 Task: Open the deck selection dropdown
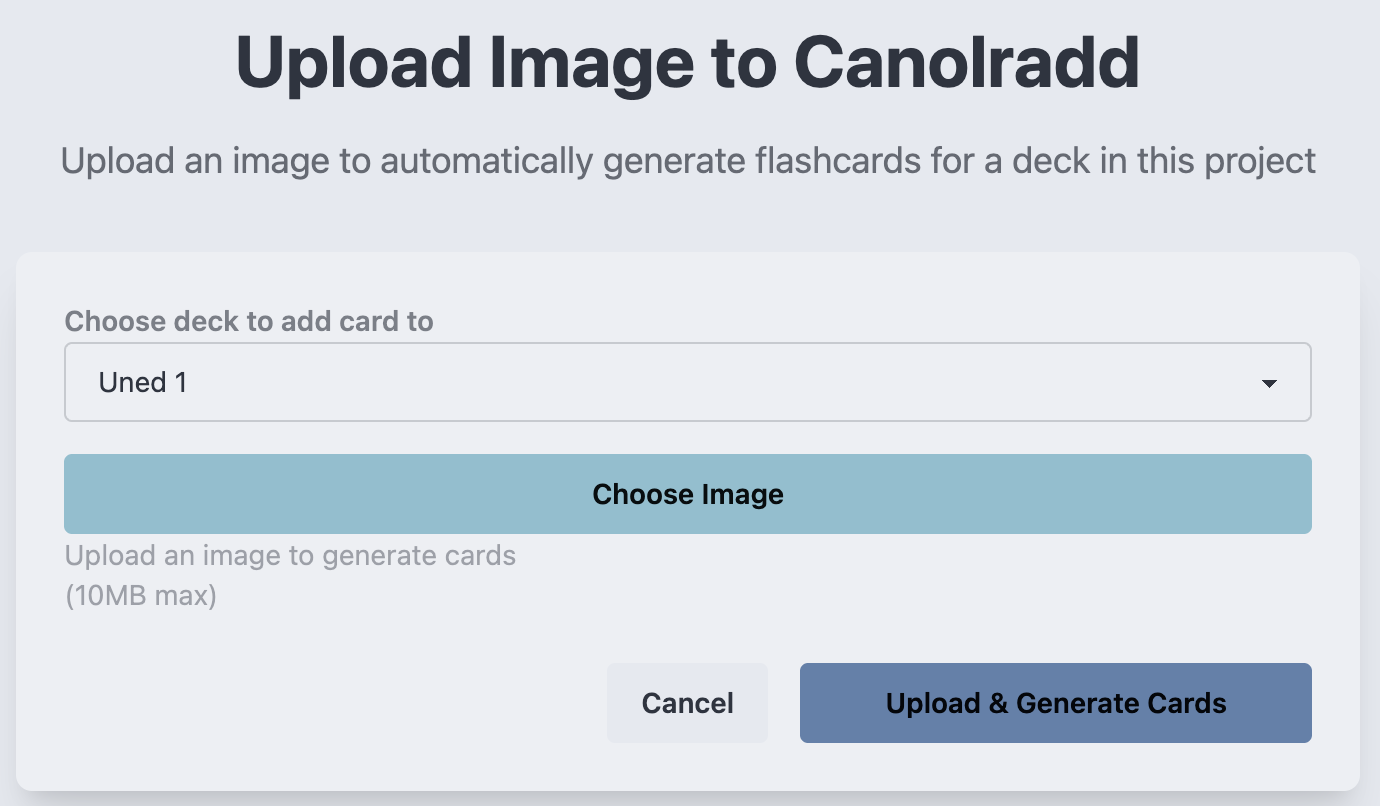tap(687, 383)
